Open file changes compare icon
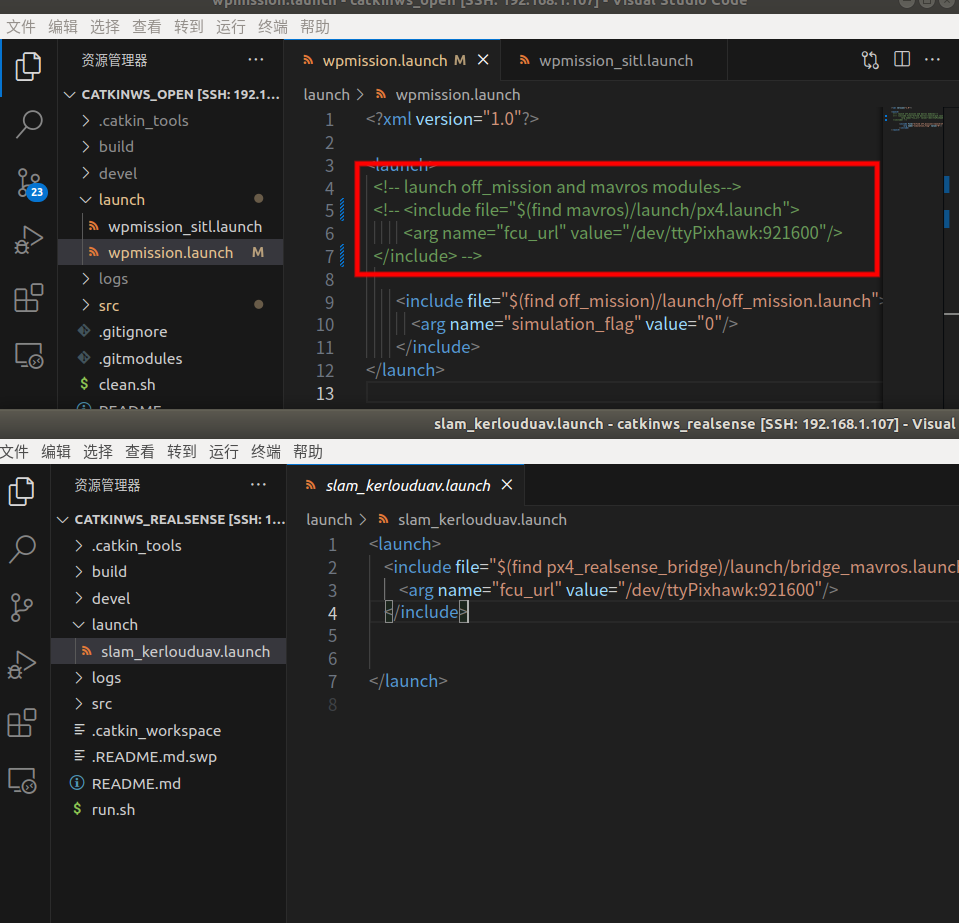The width and height of the screenshot is (959, 923). coord(870,60)
